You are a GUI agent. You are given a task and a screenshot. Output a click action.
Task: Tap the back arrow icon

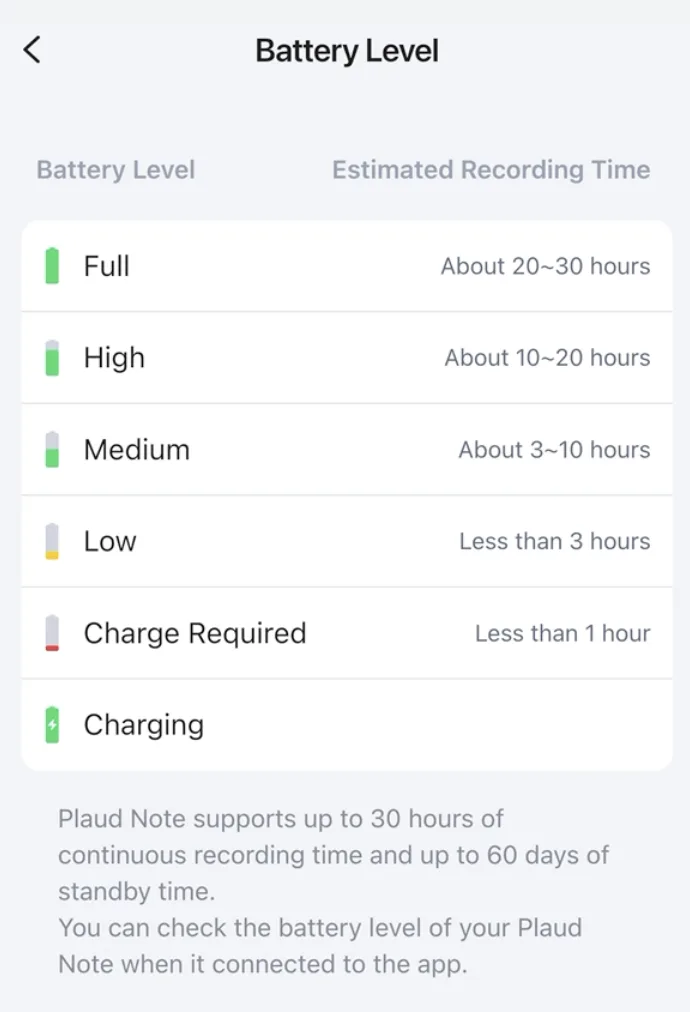32,50
